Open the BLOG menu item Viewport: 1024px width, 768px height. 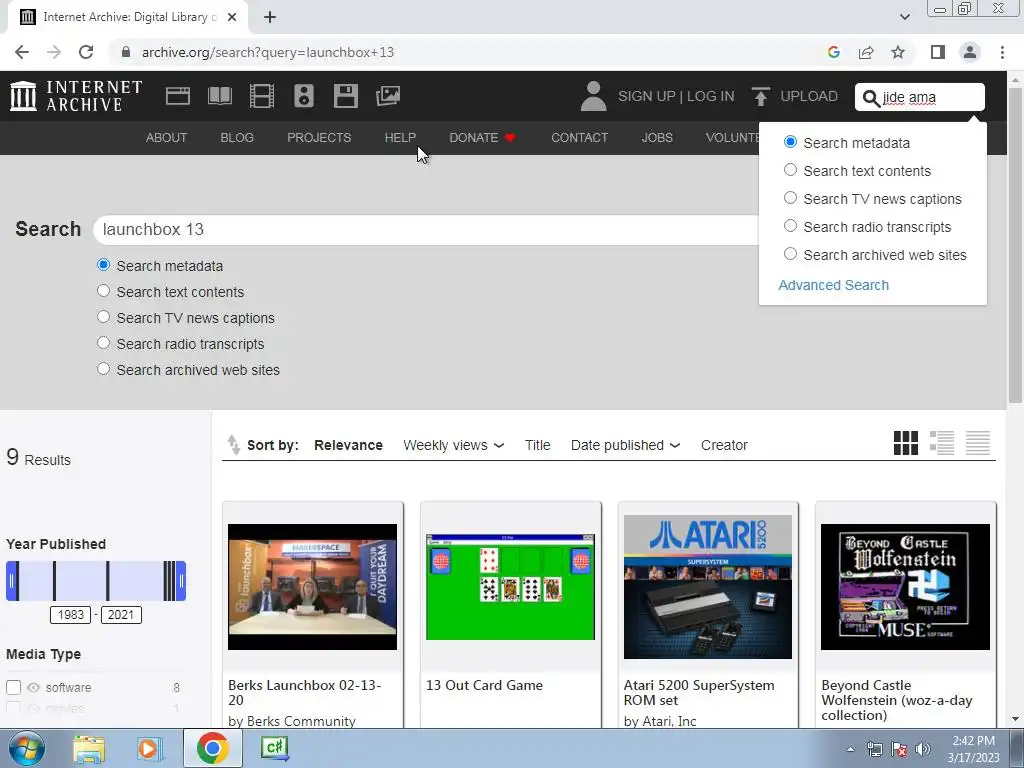pyautogui.click(x=237, y=138)
